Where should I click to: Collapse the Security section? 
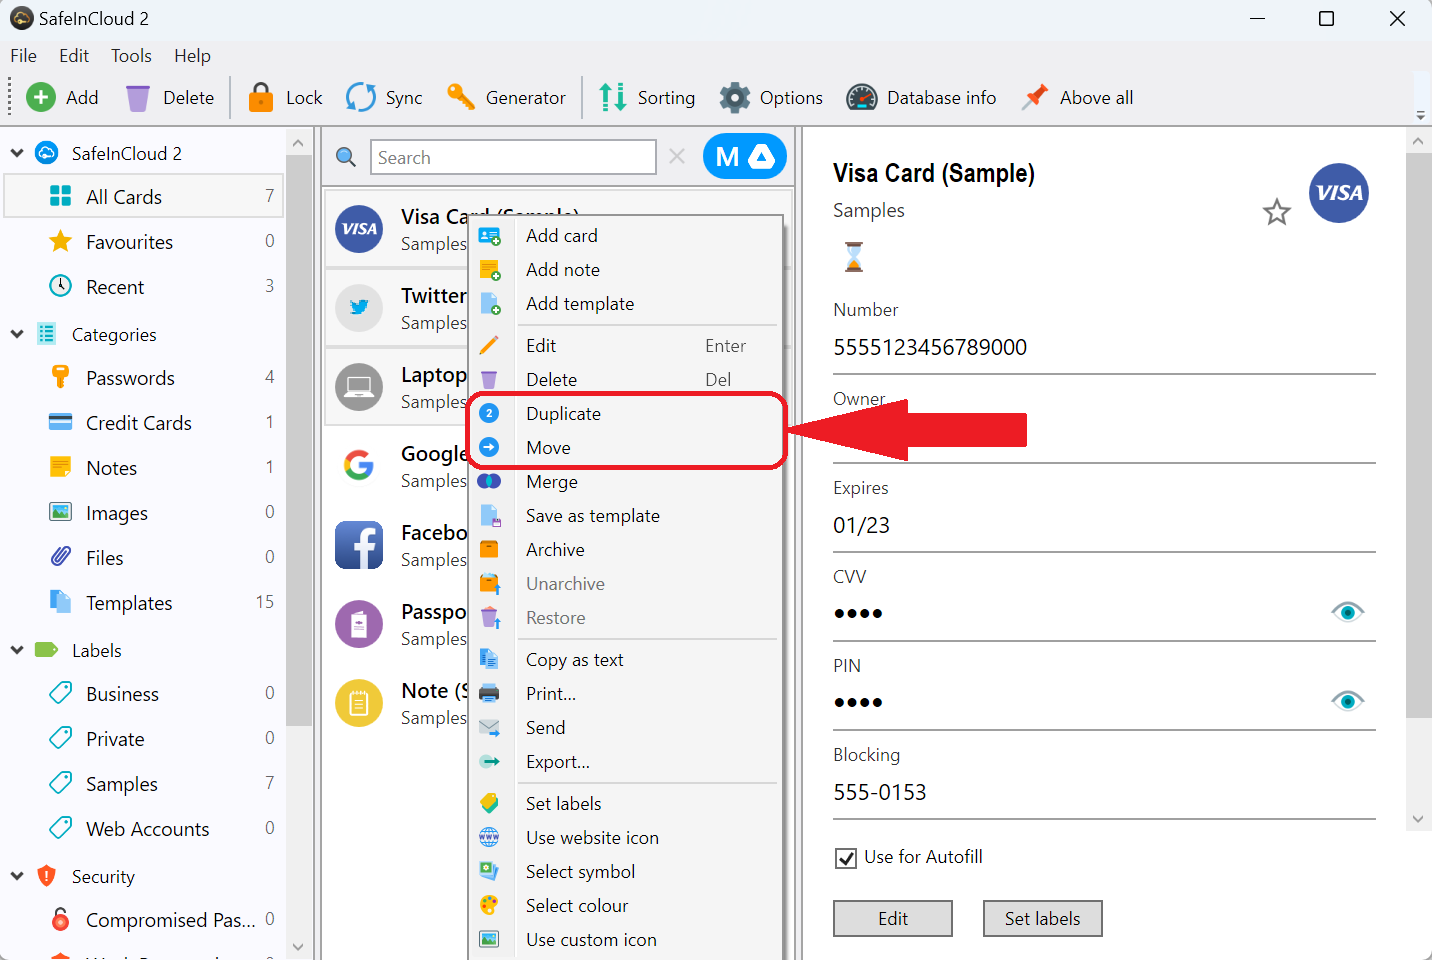tap(17, 876)
